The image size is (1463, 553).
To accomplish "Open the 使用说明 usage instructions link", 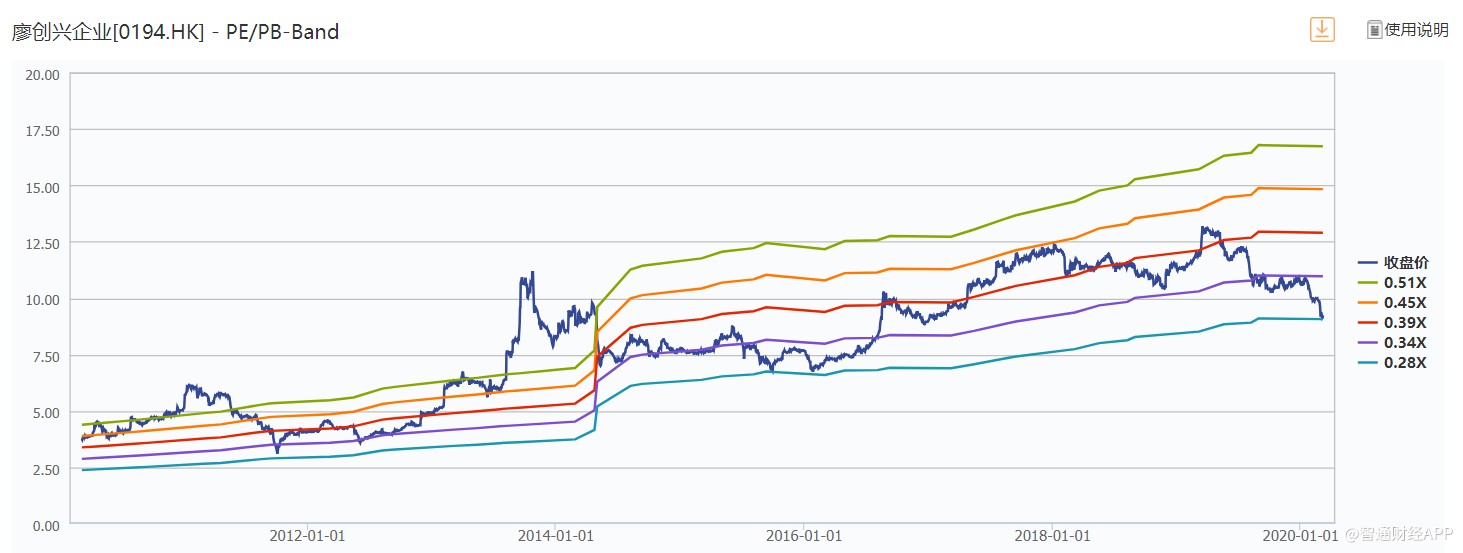I will 1416,30.
